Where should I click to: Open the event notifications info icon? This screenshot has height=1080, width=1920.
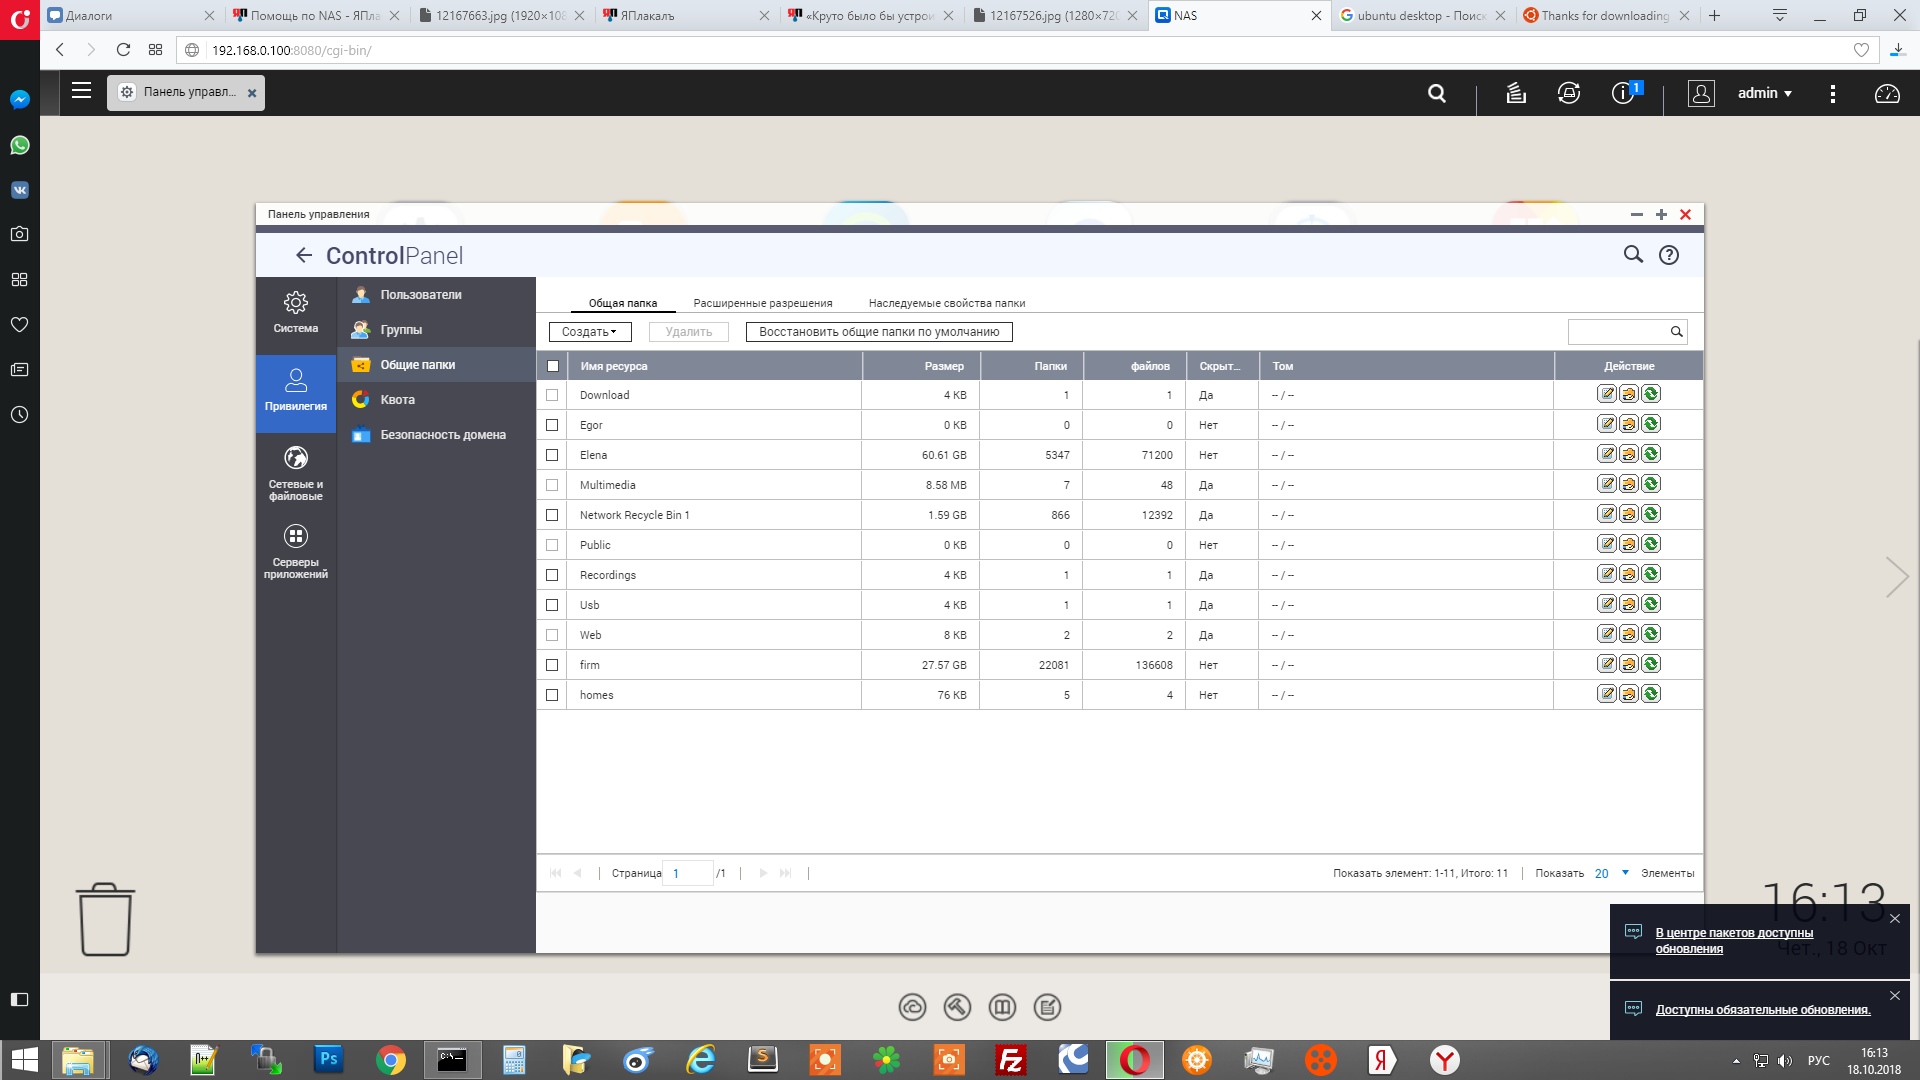point(1623,93)
